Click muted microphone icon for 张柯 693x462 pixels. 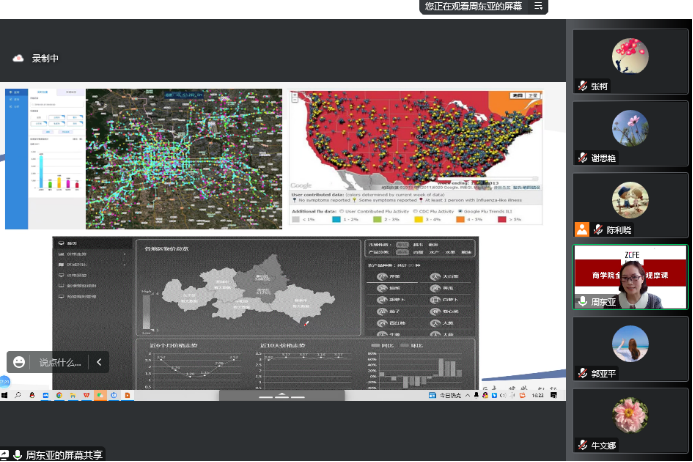tap(581, 86)
